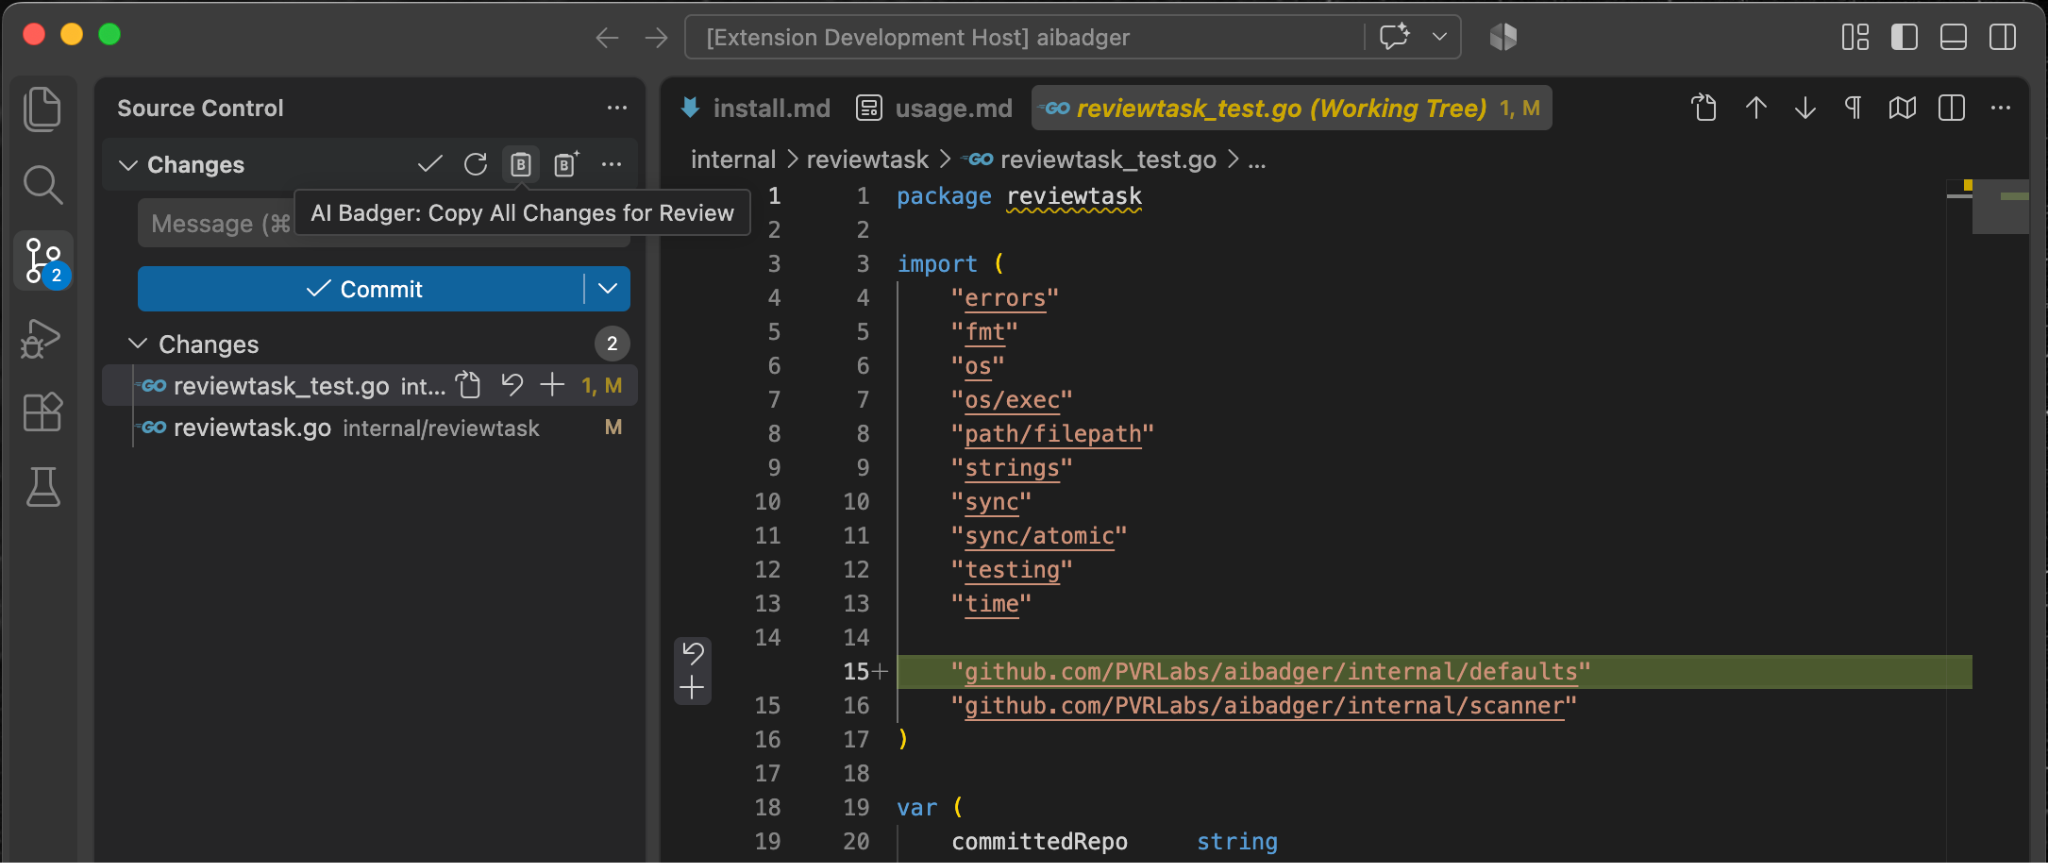The width and height of the screenshot is (2048, 863).
Task: Navigate forward with right arrow in title bar
Action: [656, 38]
